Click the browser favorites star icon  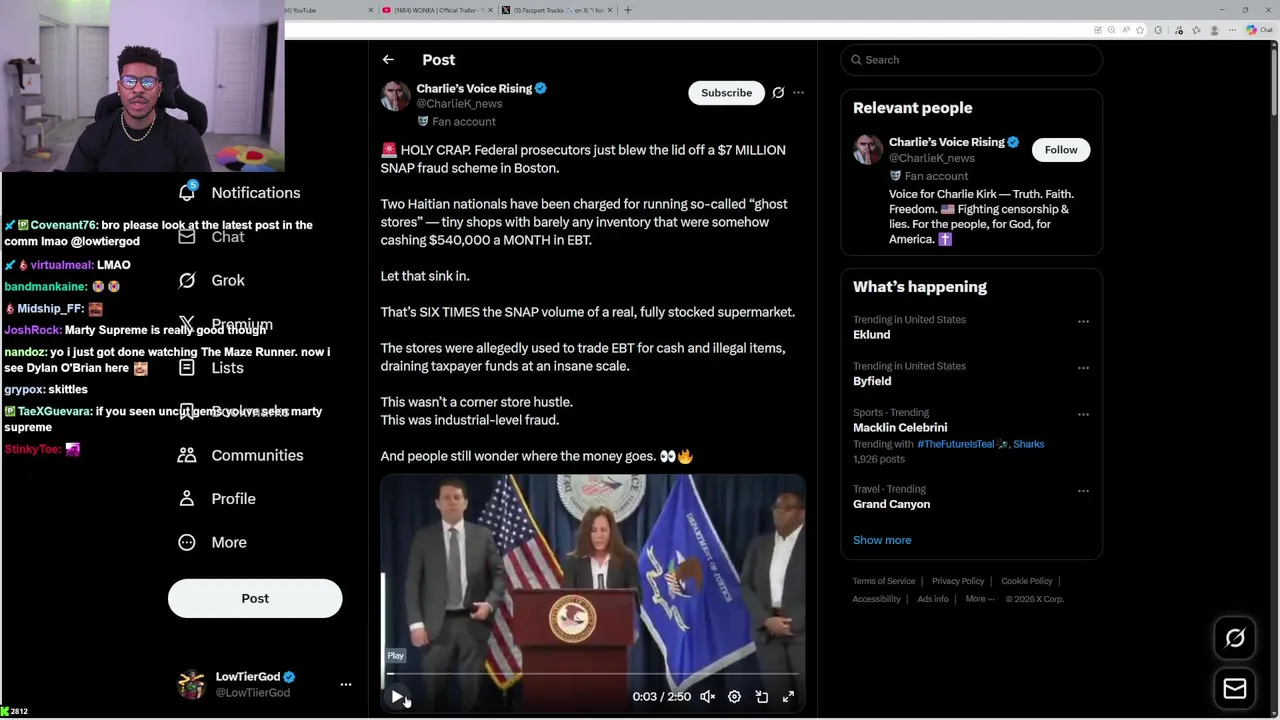[1140, 30]
